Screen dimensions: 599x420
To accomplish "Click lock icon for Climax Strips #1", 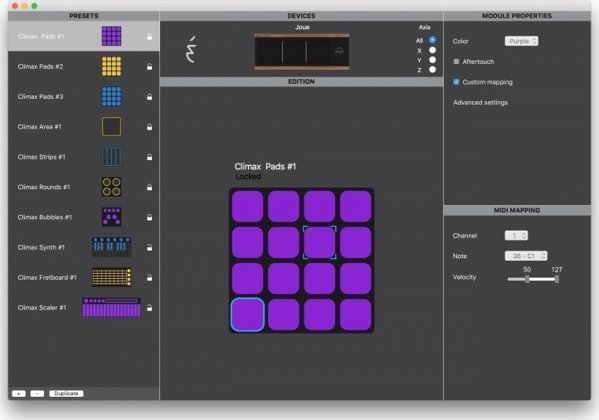I will point(149,157).
